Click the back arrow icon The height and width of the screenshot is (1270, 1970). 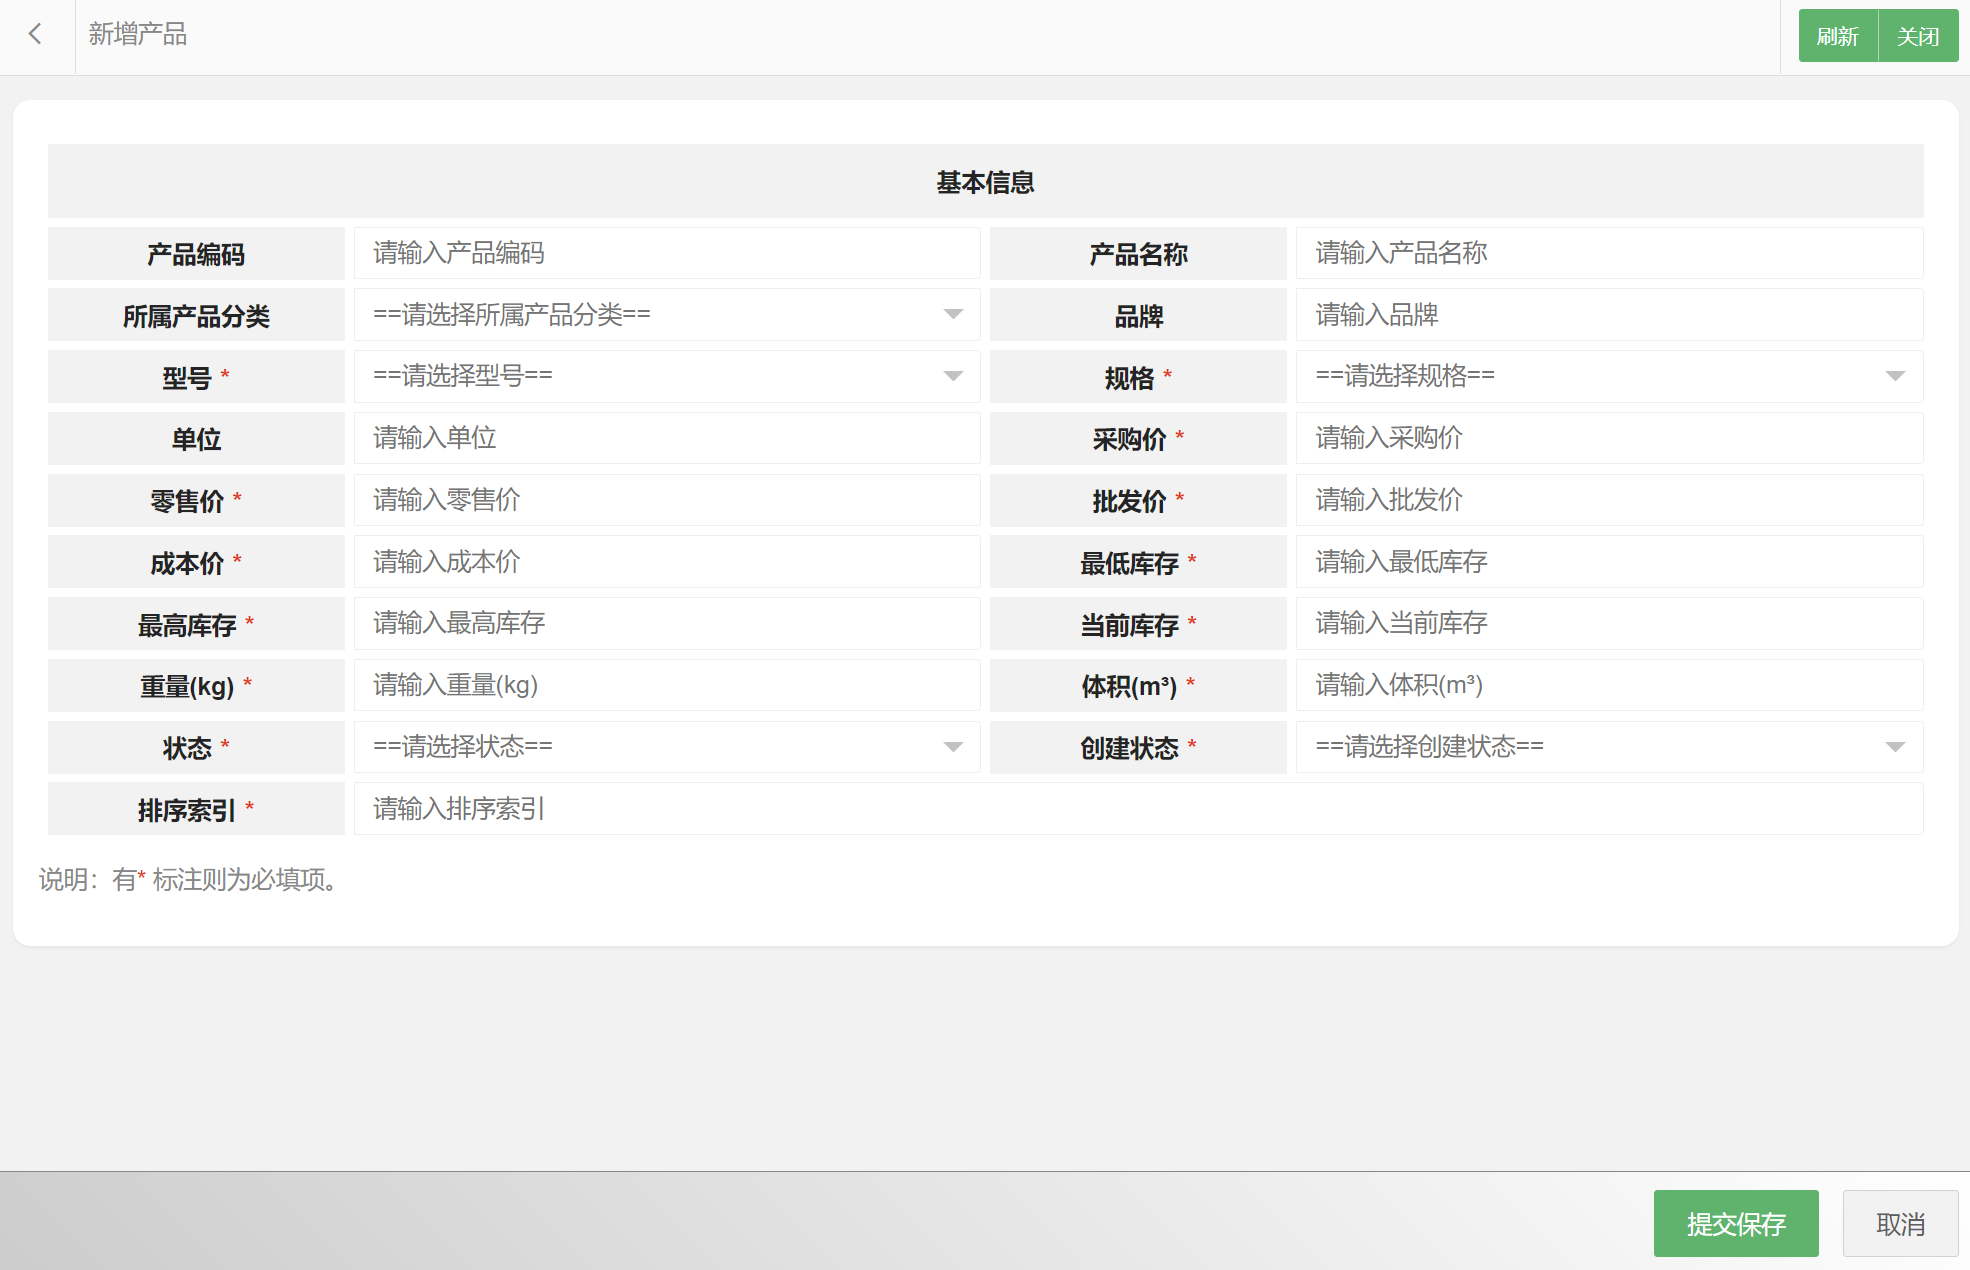[x=36, y=35]
